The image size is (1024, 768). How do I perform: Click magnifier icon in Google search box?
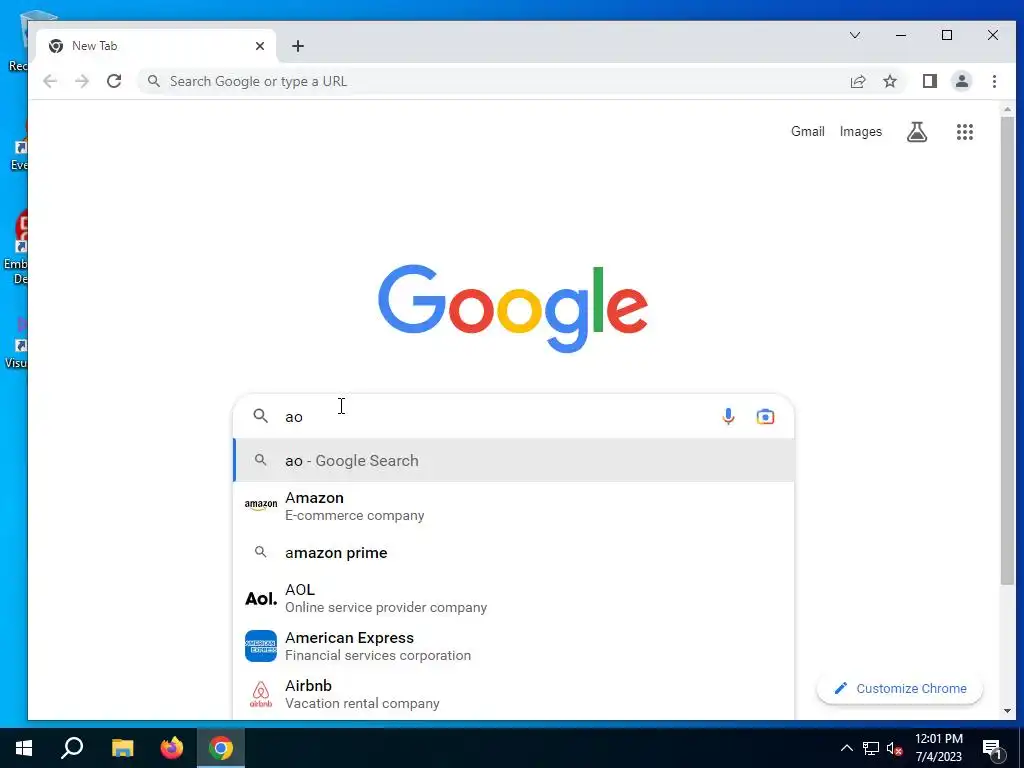[261, 416]
